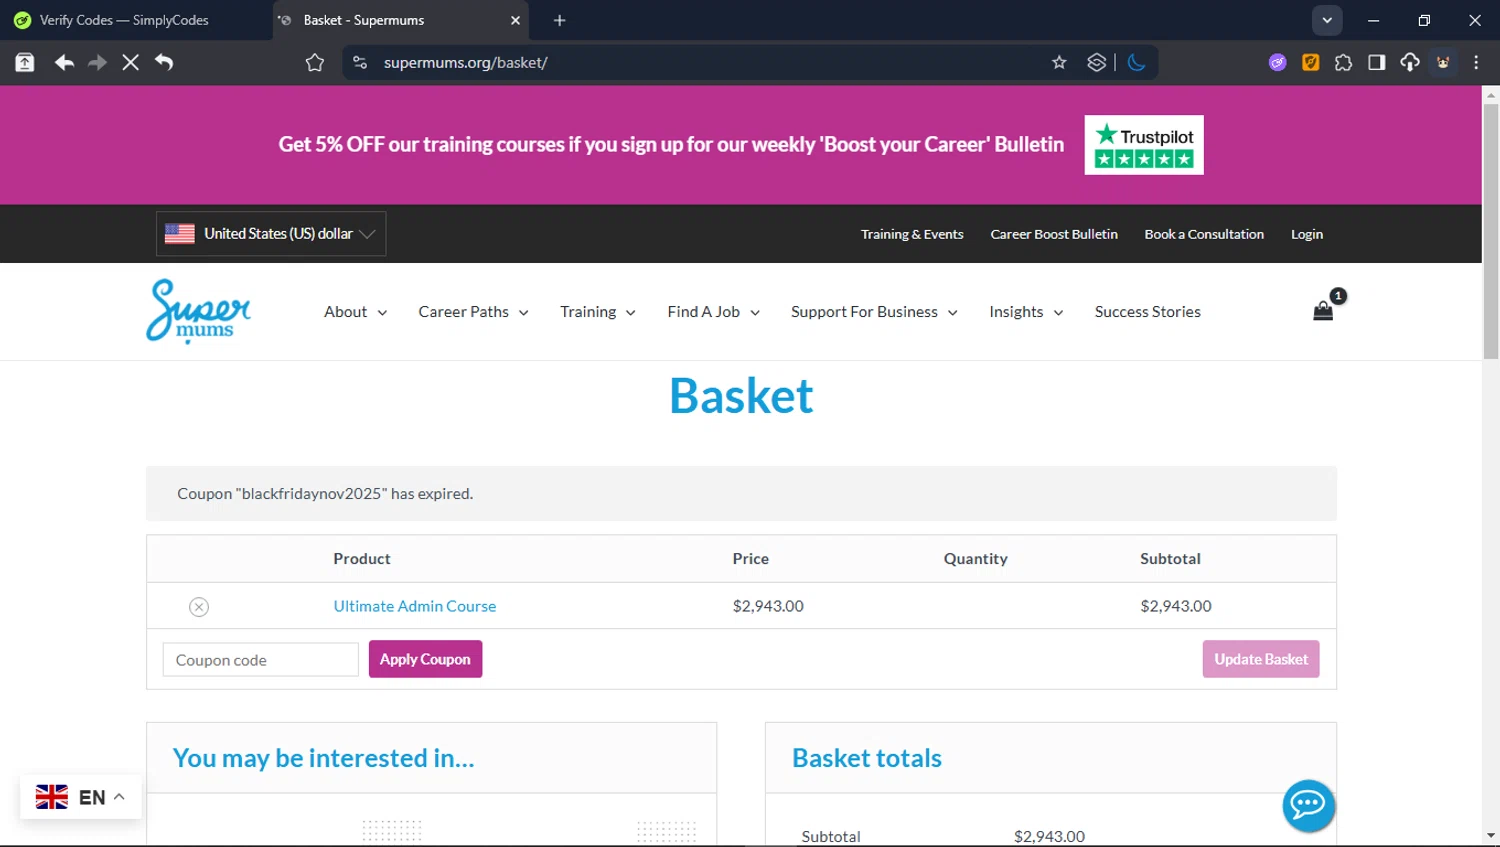Open the browser three-dot menu

tap(1476, 62)
